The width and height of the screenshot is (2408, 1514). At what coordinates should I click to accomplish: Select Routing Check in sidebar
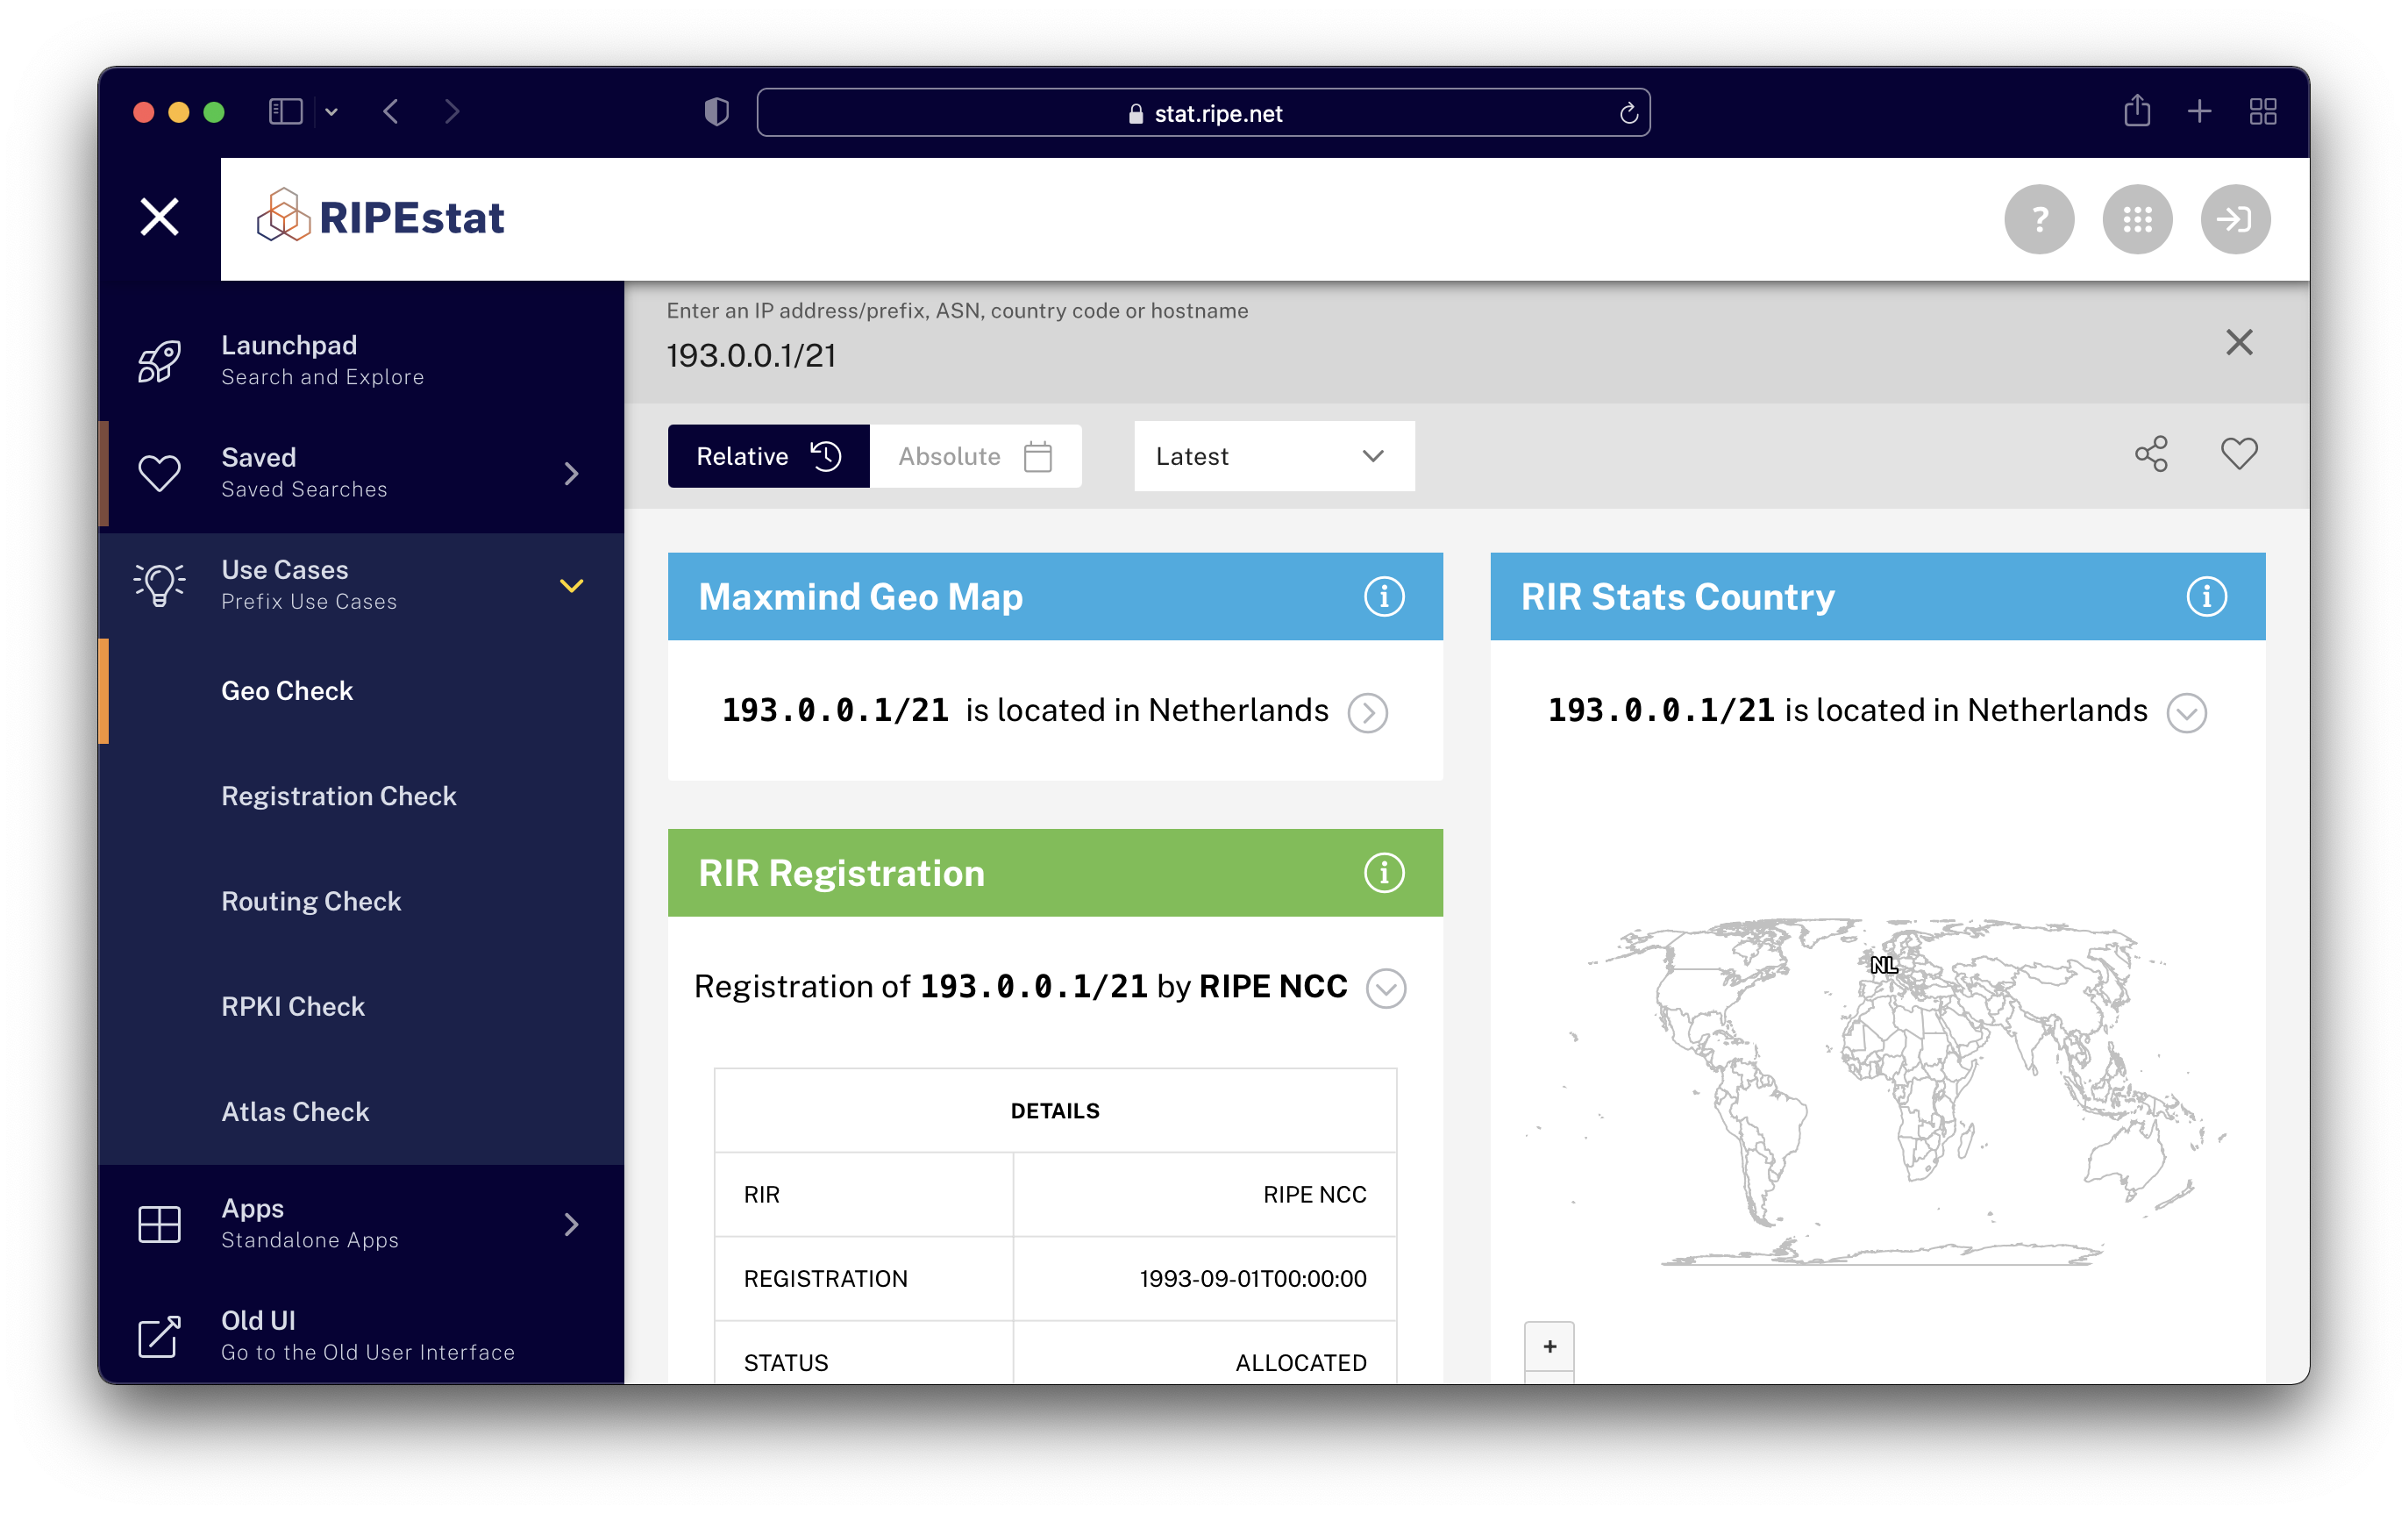[311, 901]
